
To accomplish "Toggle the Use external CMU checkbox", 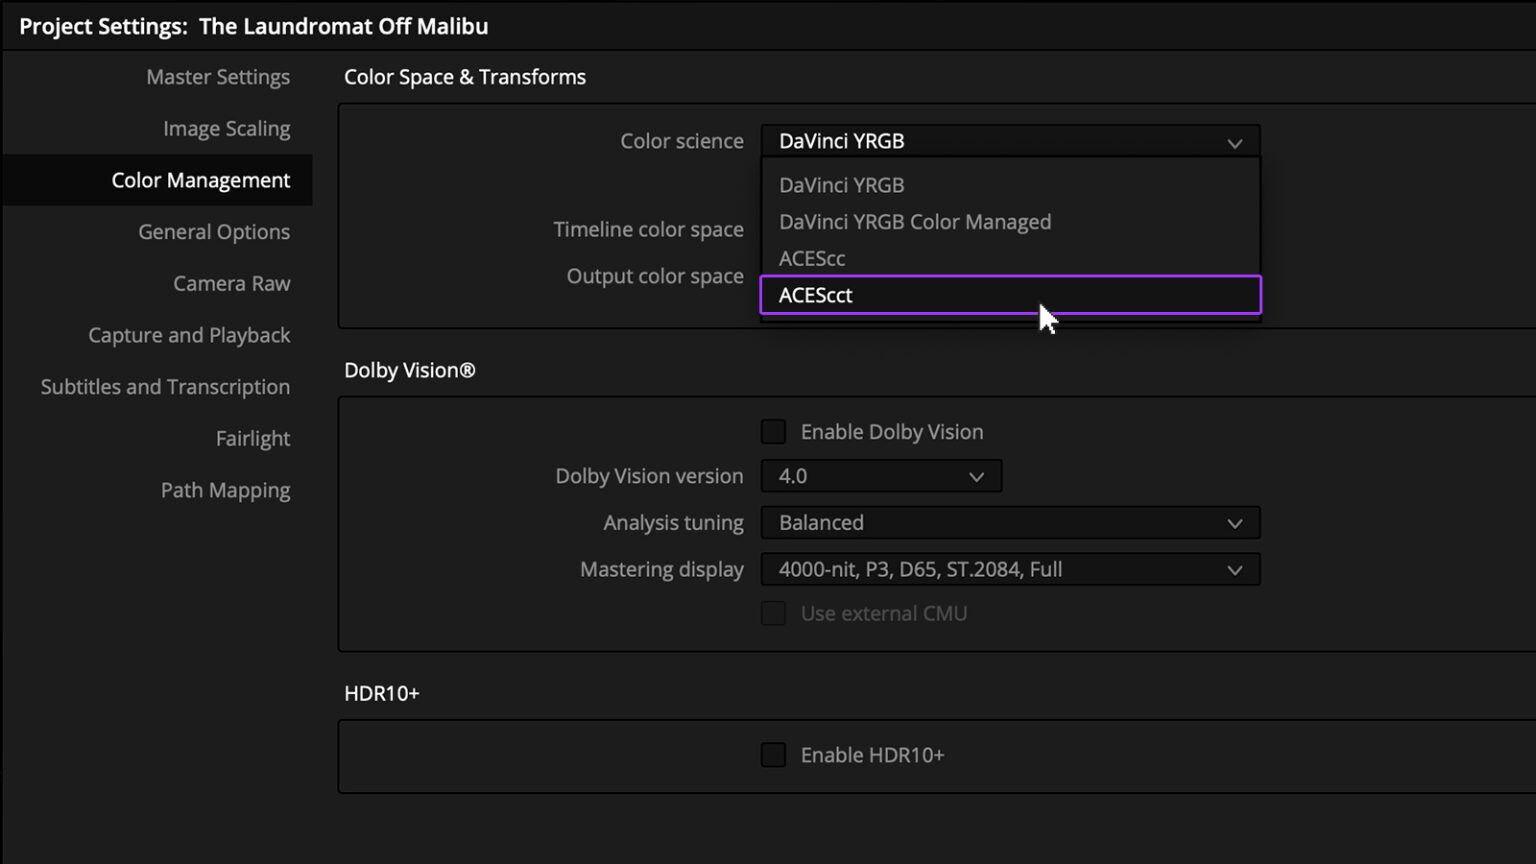I will coord(773,613).
